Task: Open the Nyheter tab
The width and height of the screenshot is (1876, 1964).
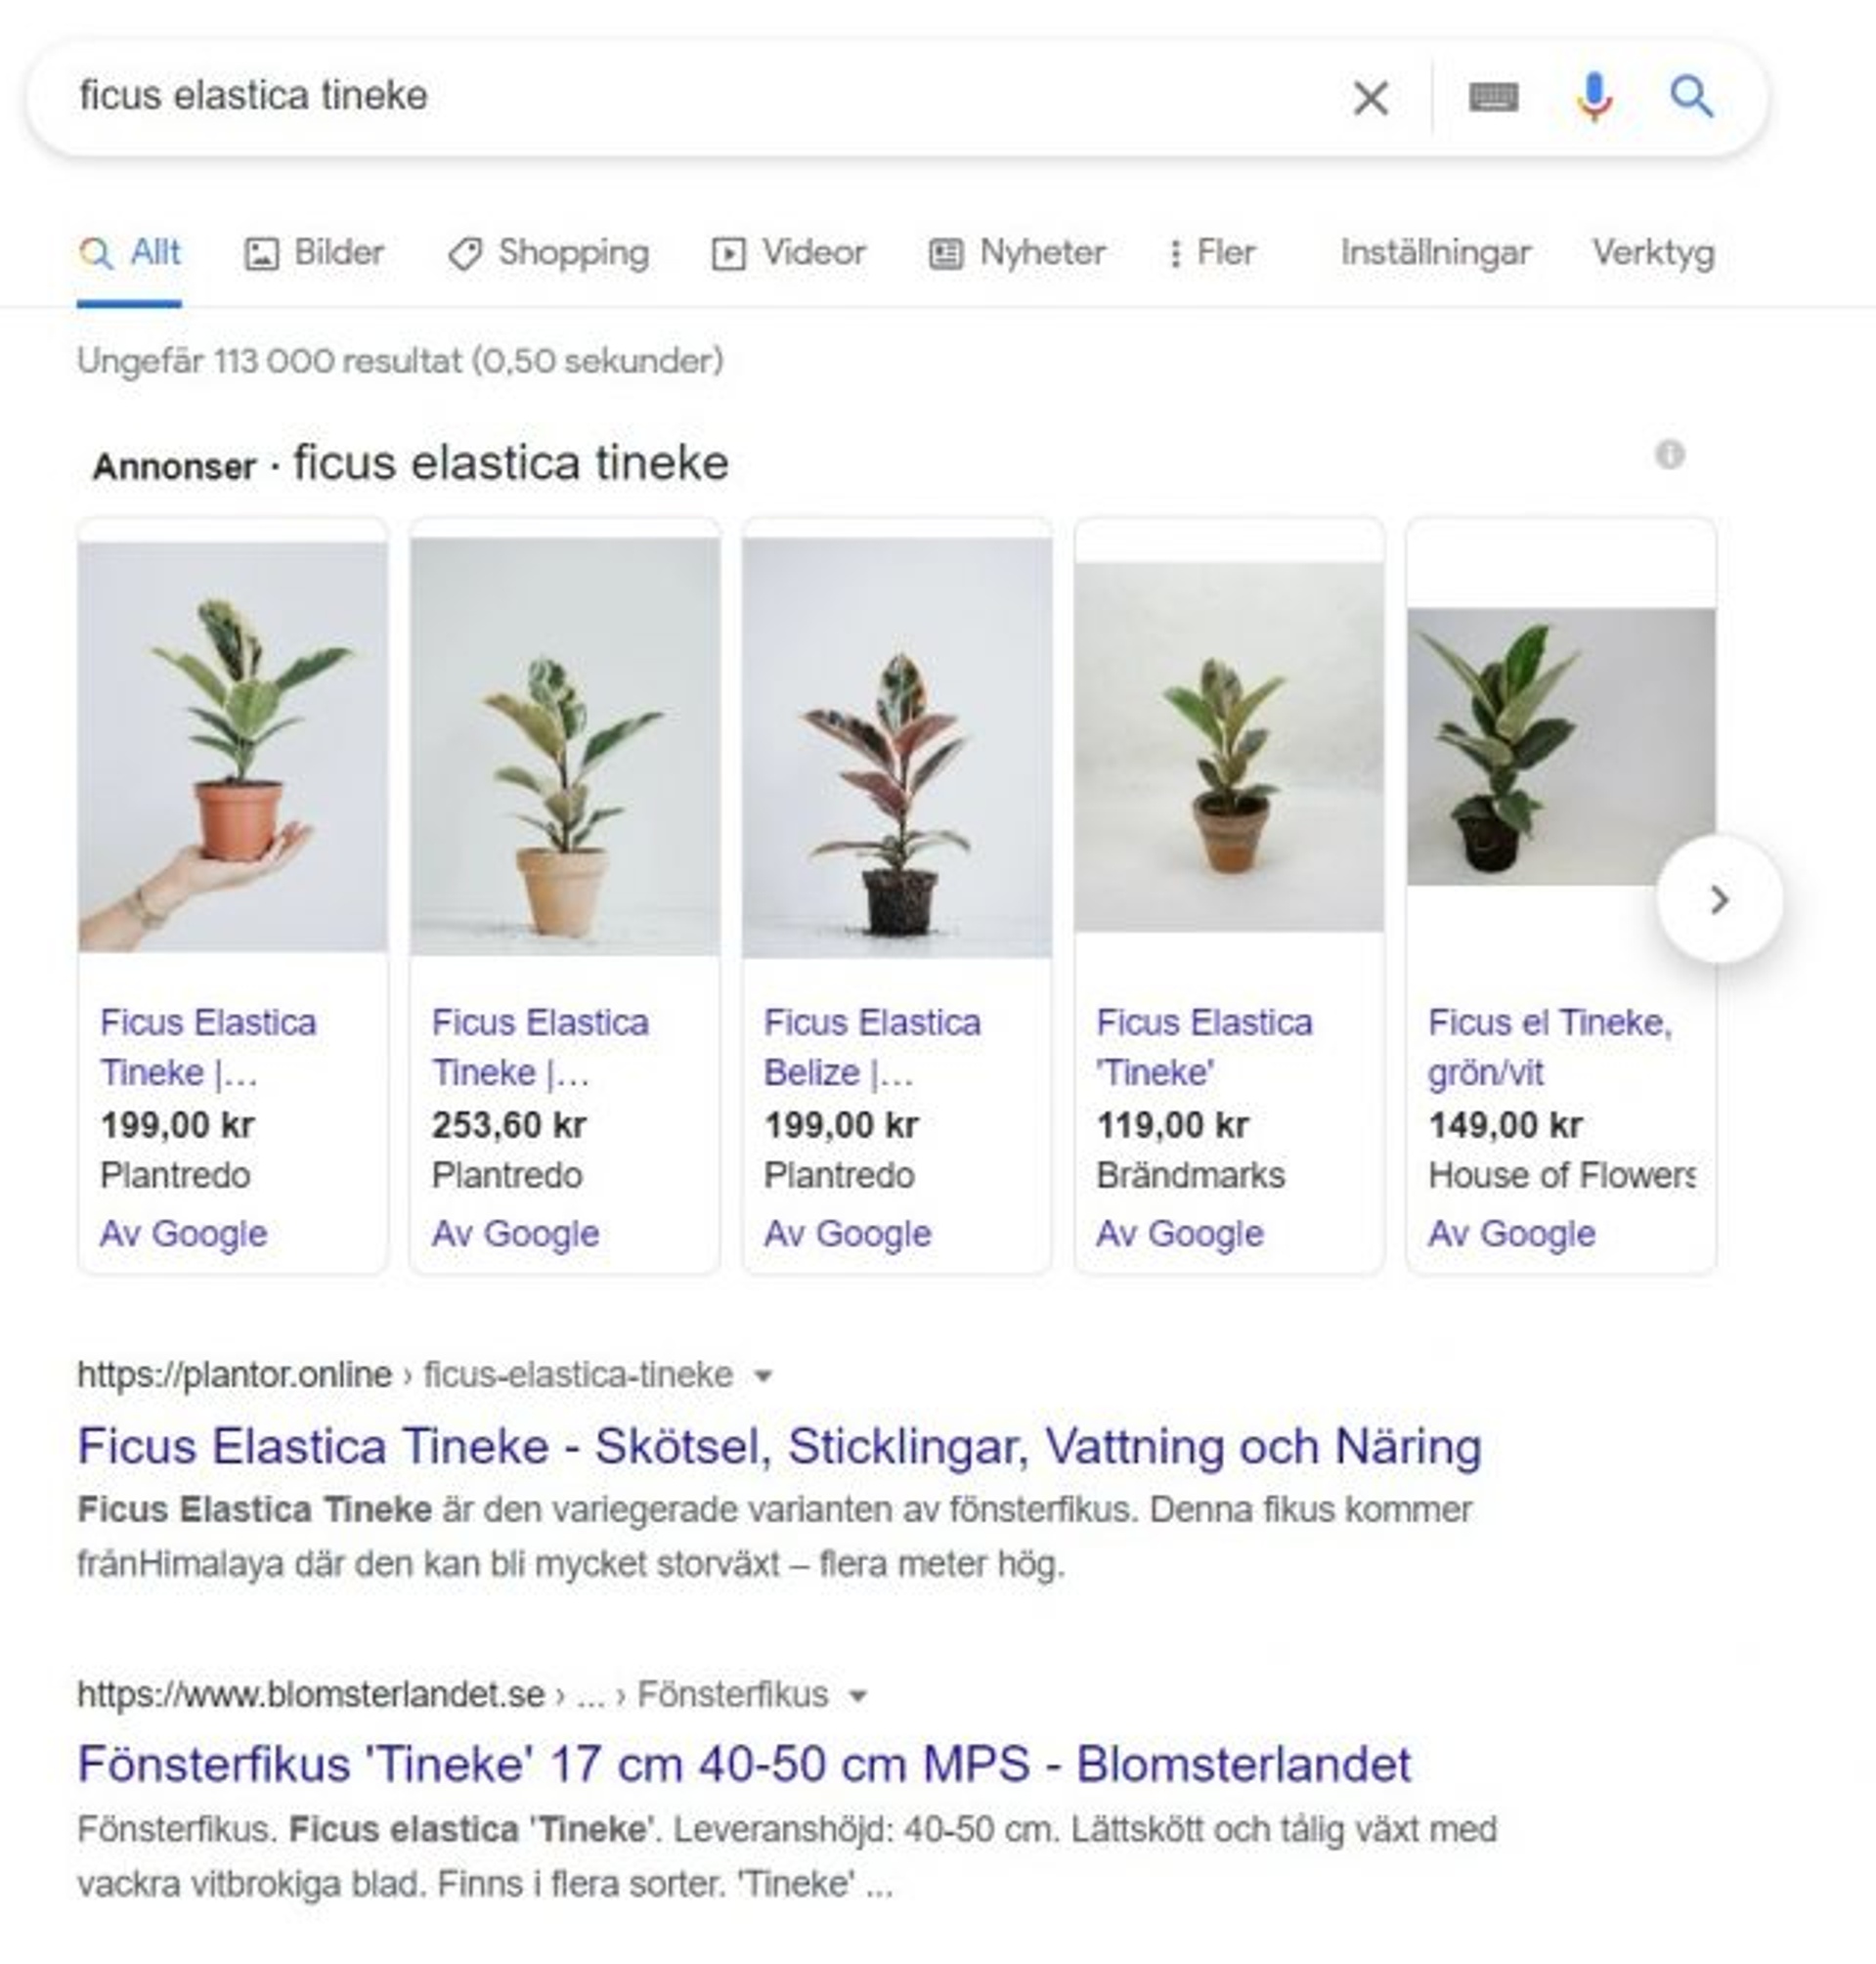Action: [1017, 253]
